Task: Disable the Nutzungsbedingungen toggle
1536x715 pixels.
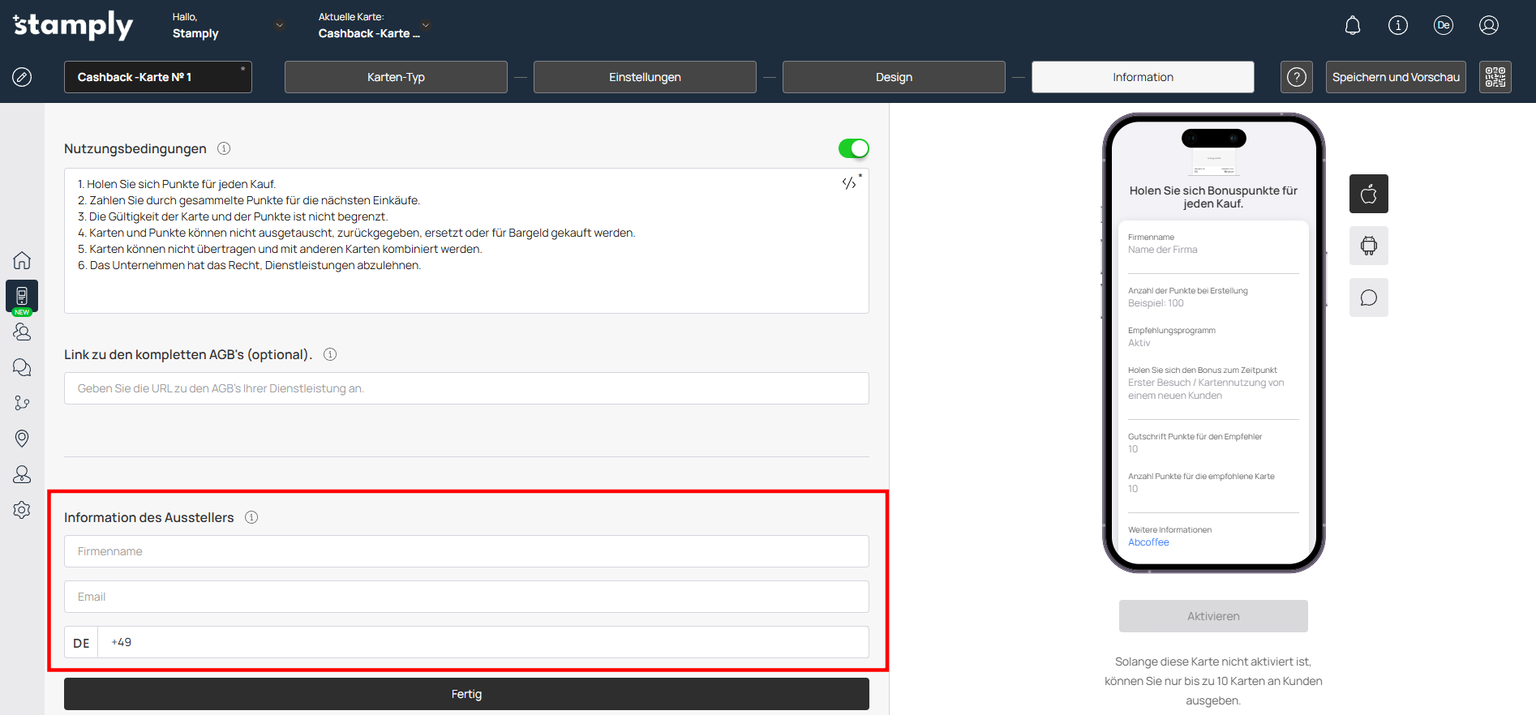Action: [853, 149]
